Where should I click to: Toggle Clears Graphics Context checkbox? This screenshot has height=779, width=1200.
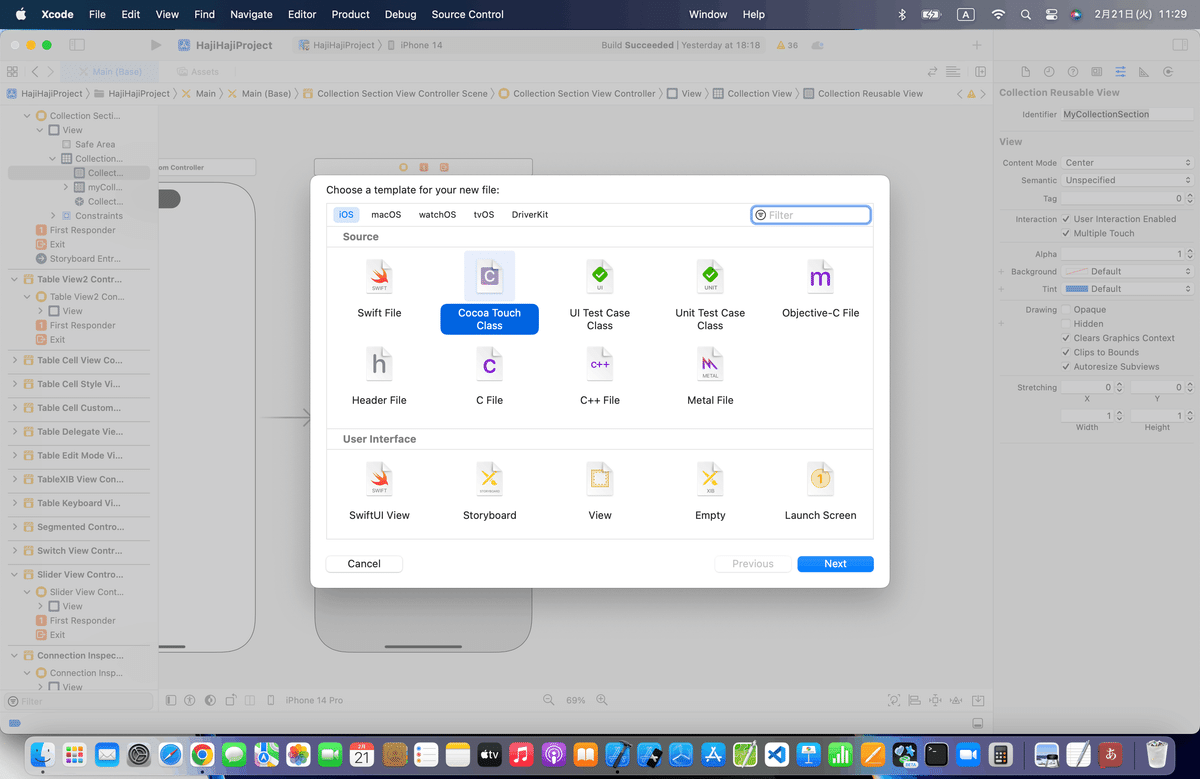1066,338
